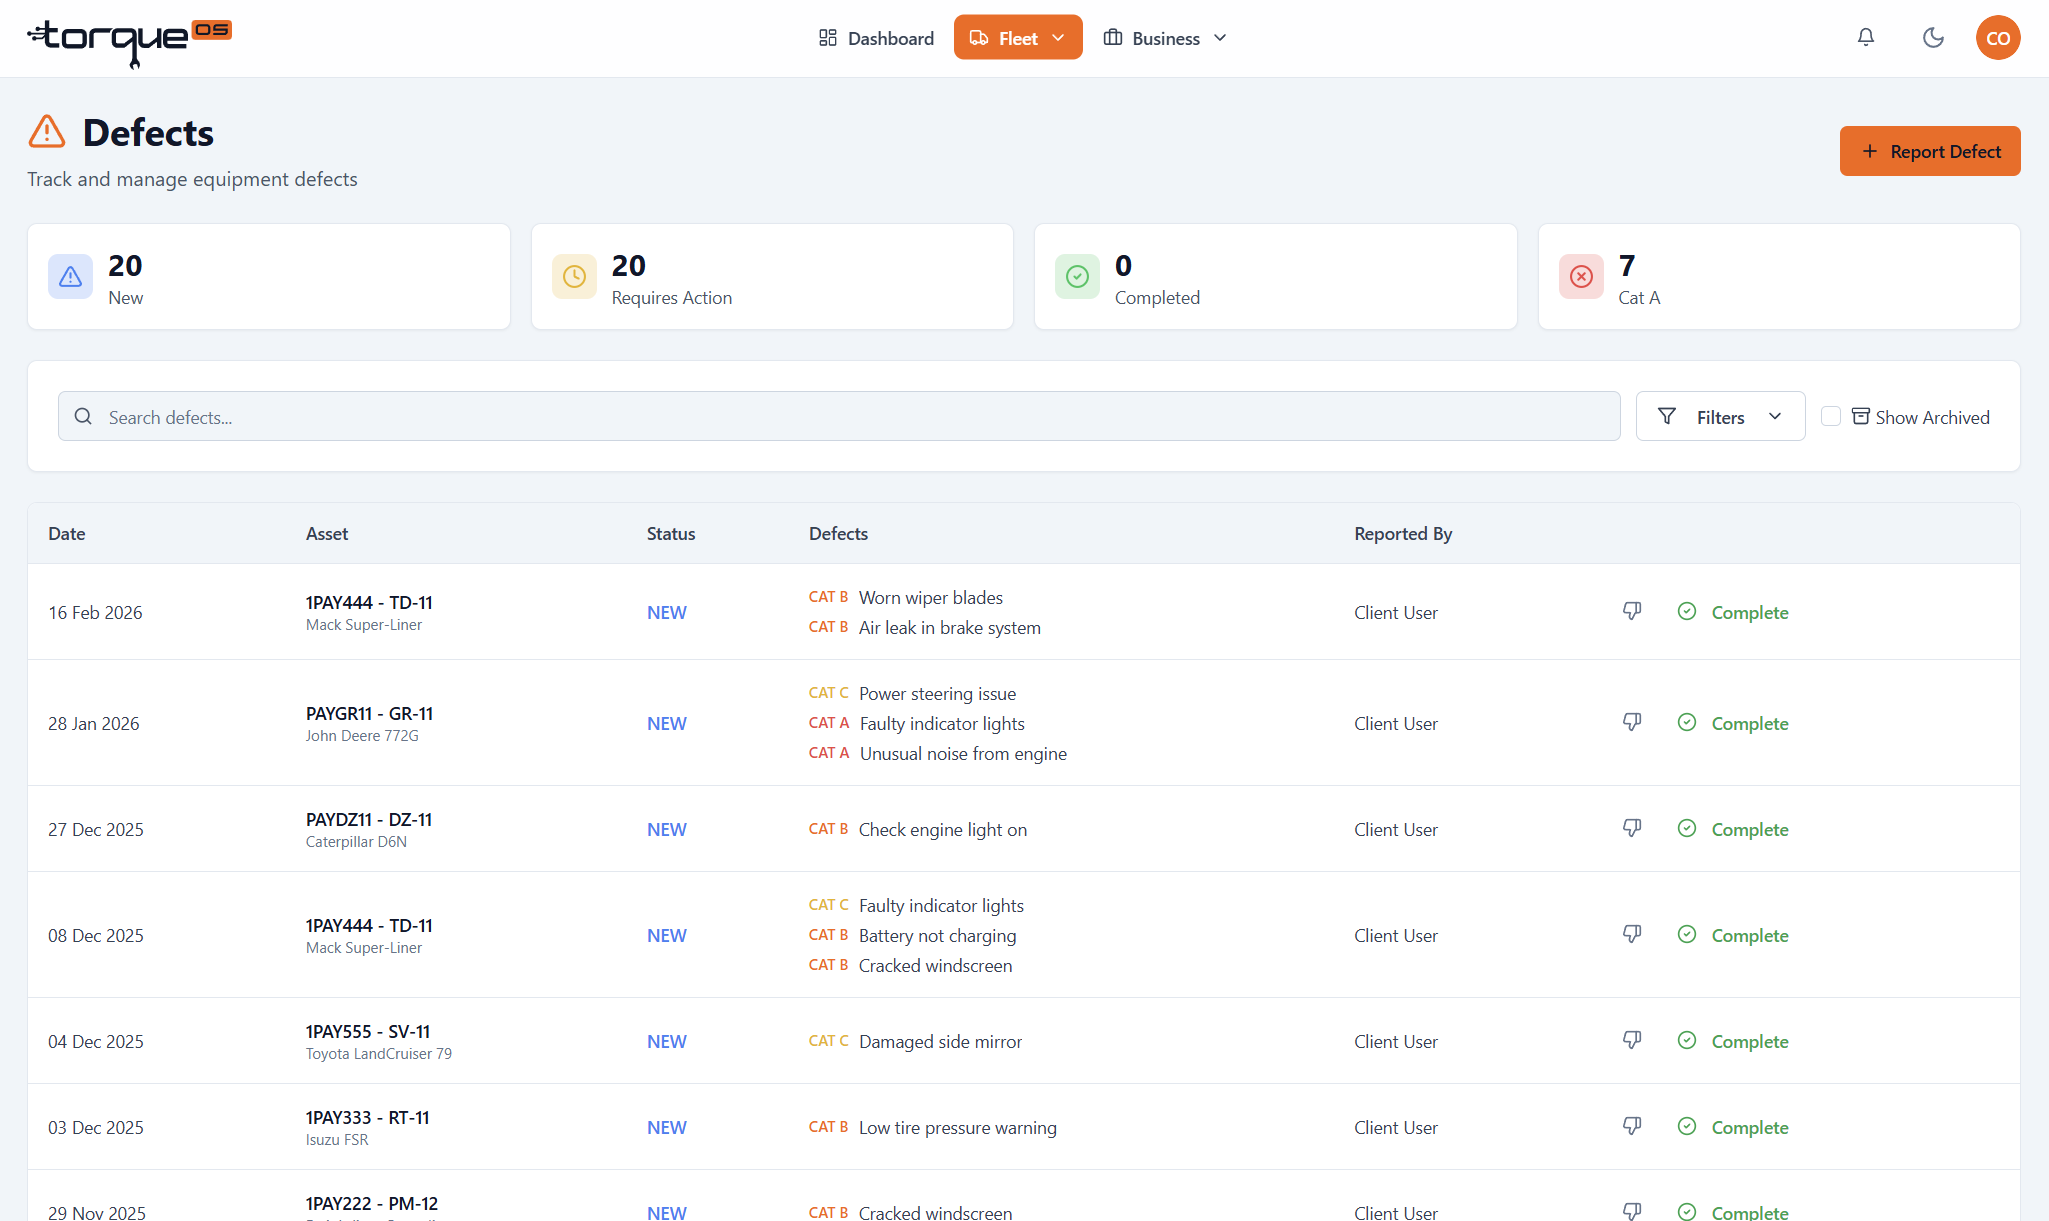Open the notifications bell
Image resolution: width=2049 pixels, height=1221 pixels.
click(x=1866, y=38)
